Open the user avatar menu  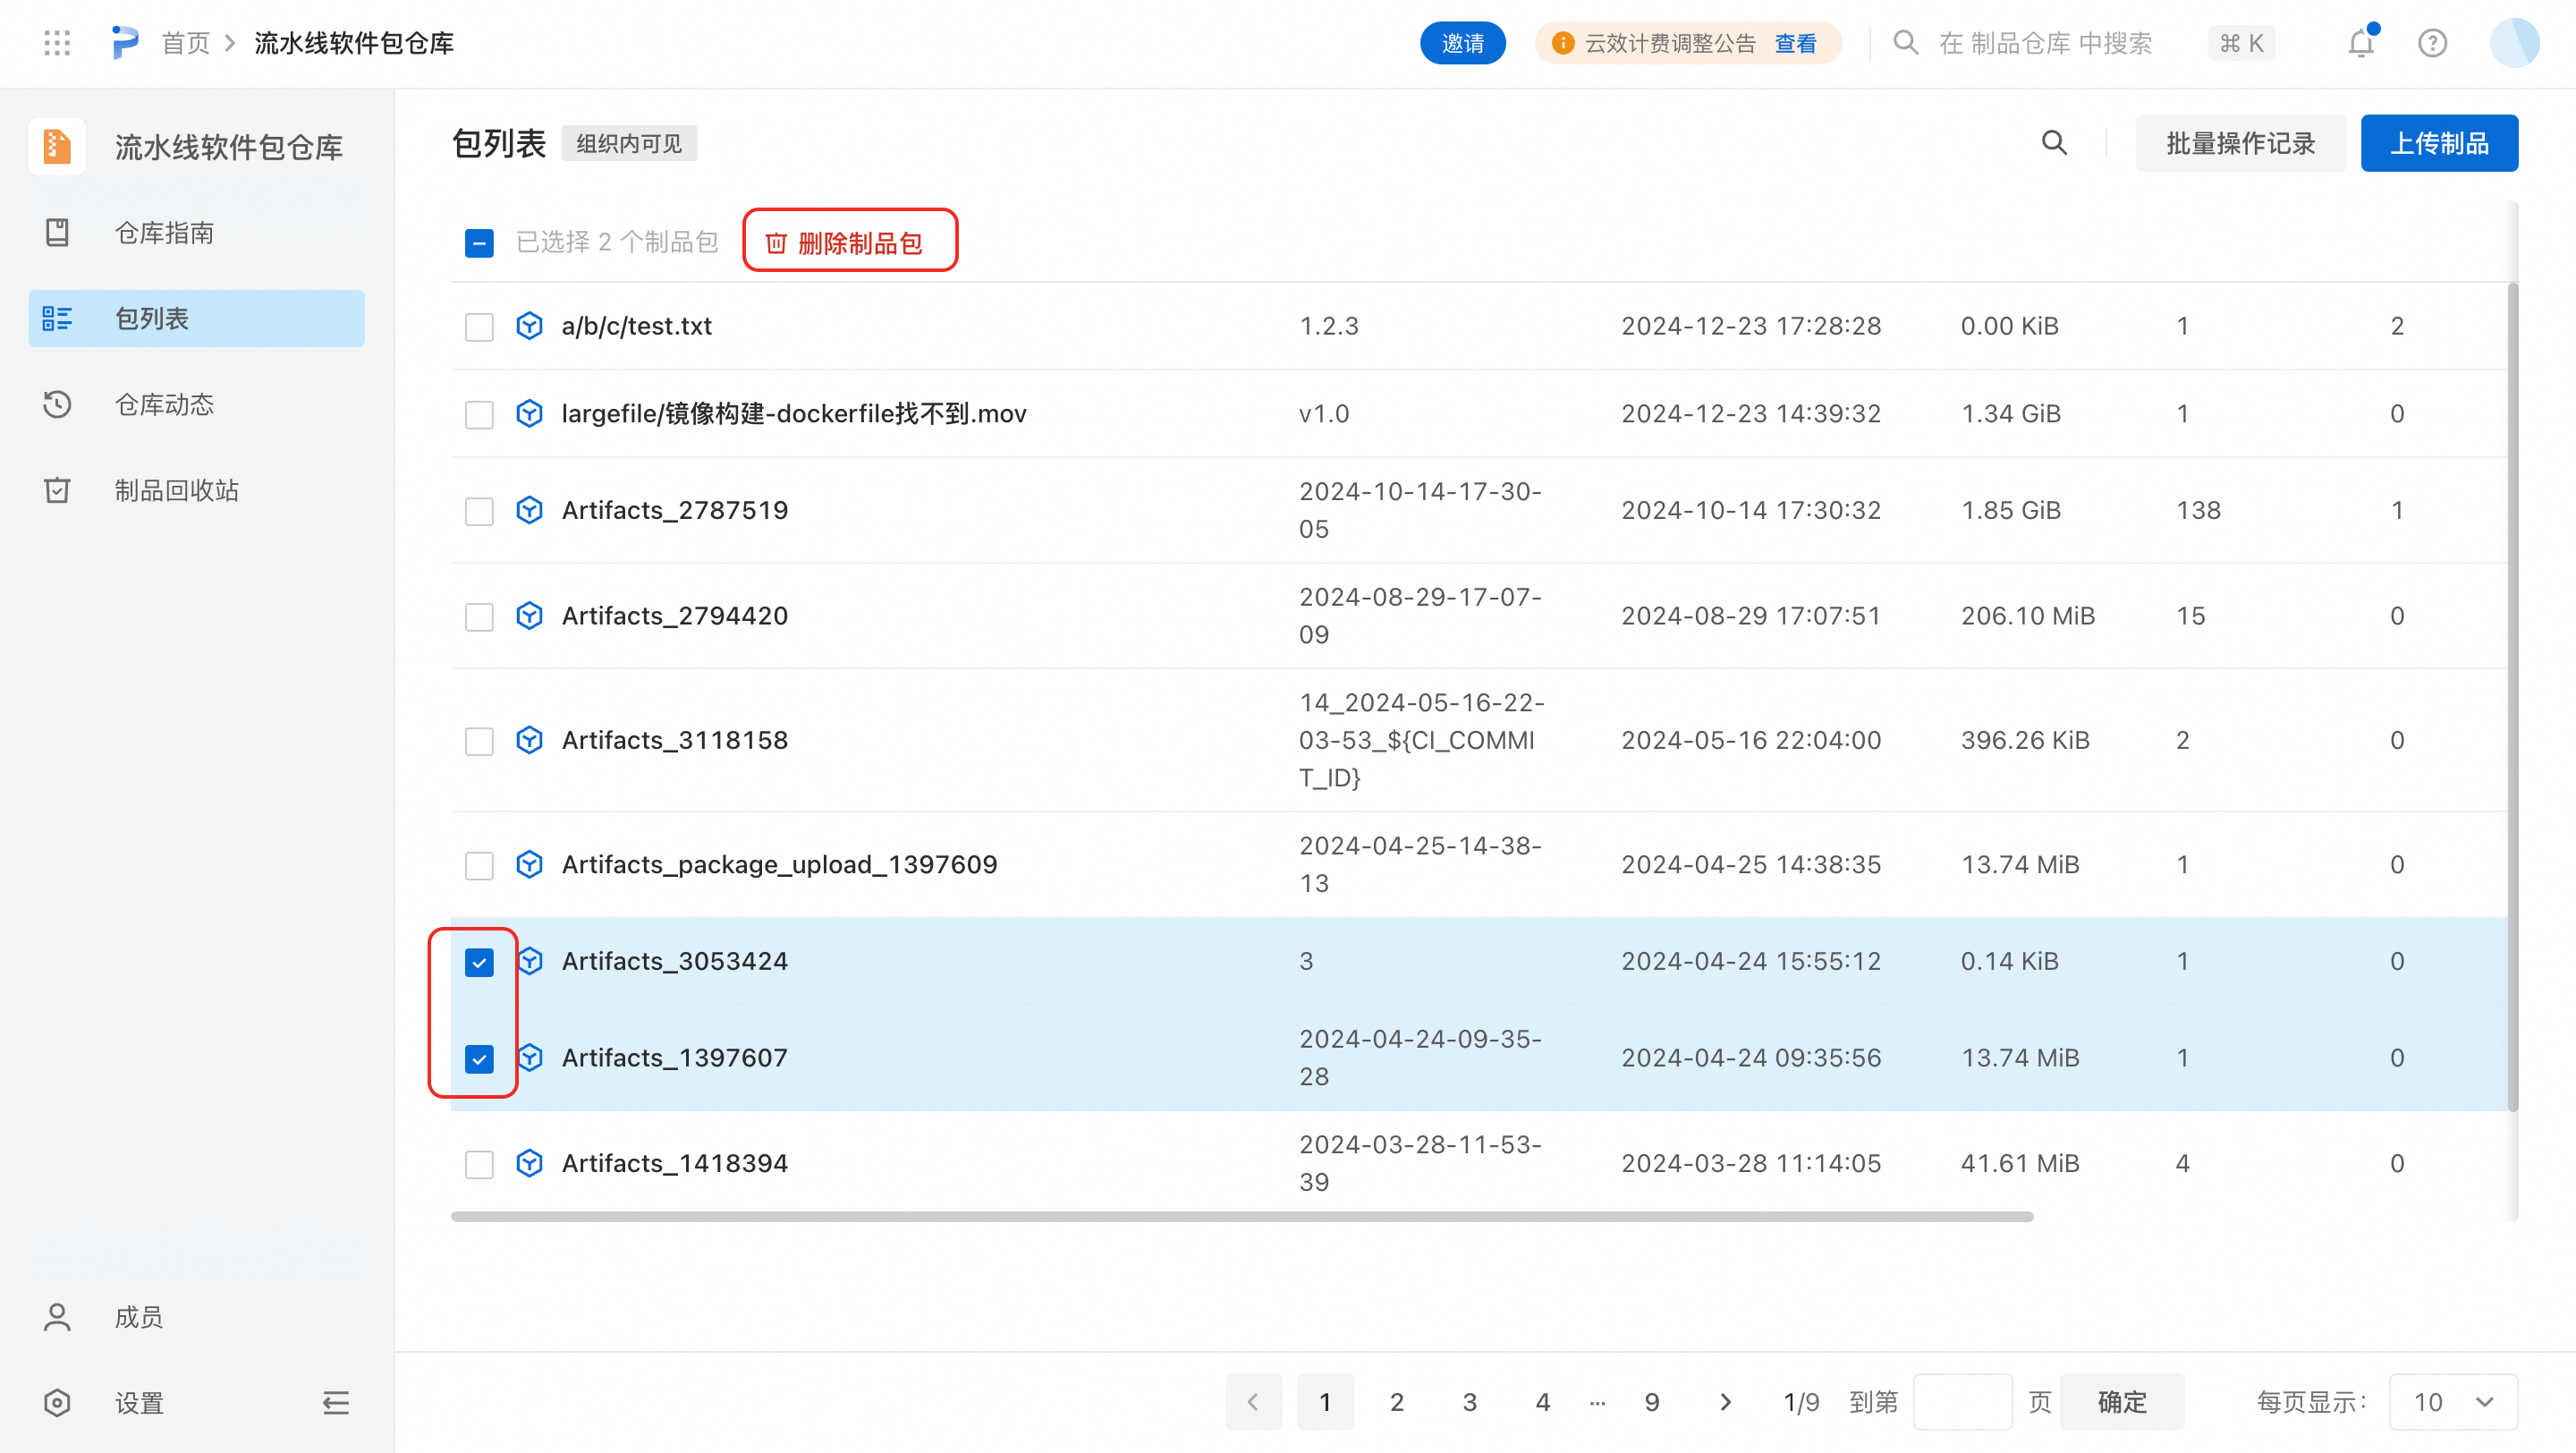pos(2514,43)
